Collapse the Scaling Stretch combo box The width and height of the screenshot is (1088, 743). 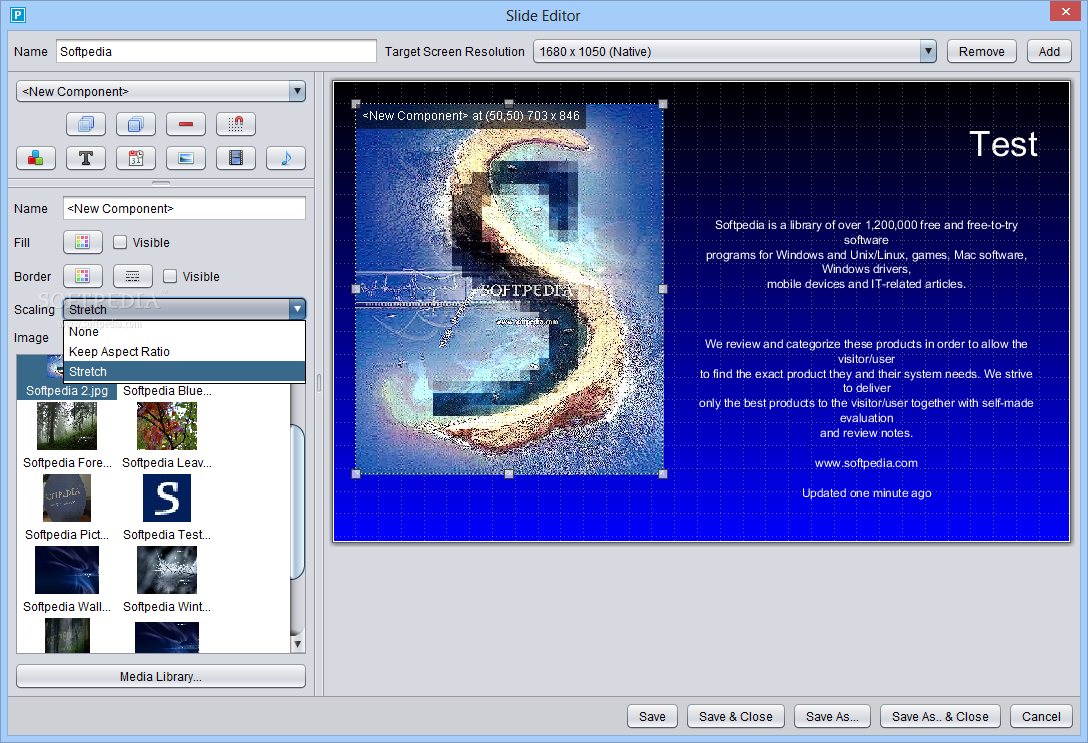point(185,309)
